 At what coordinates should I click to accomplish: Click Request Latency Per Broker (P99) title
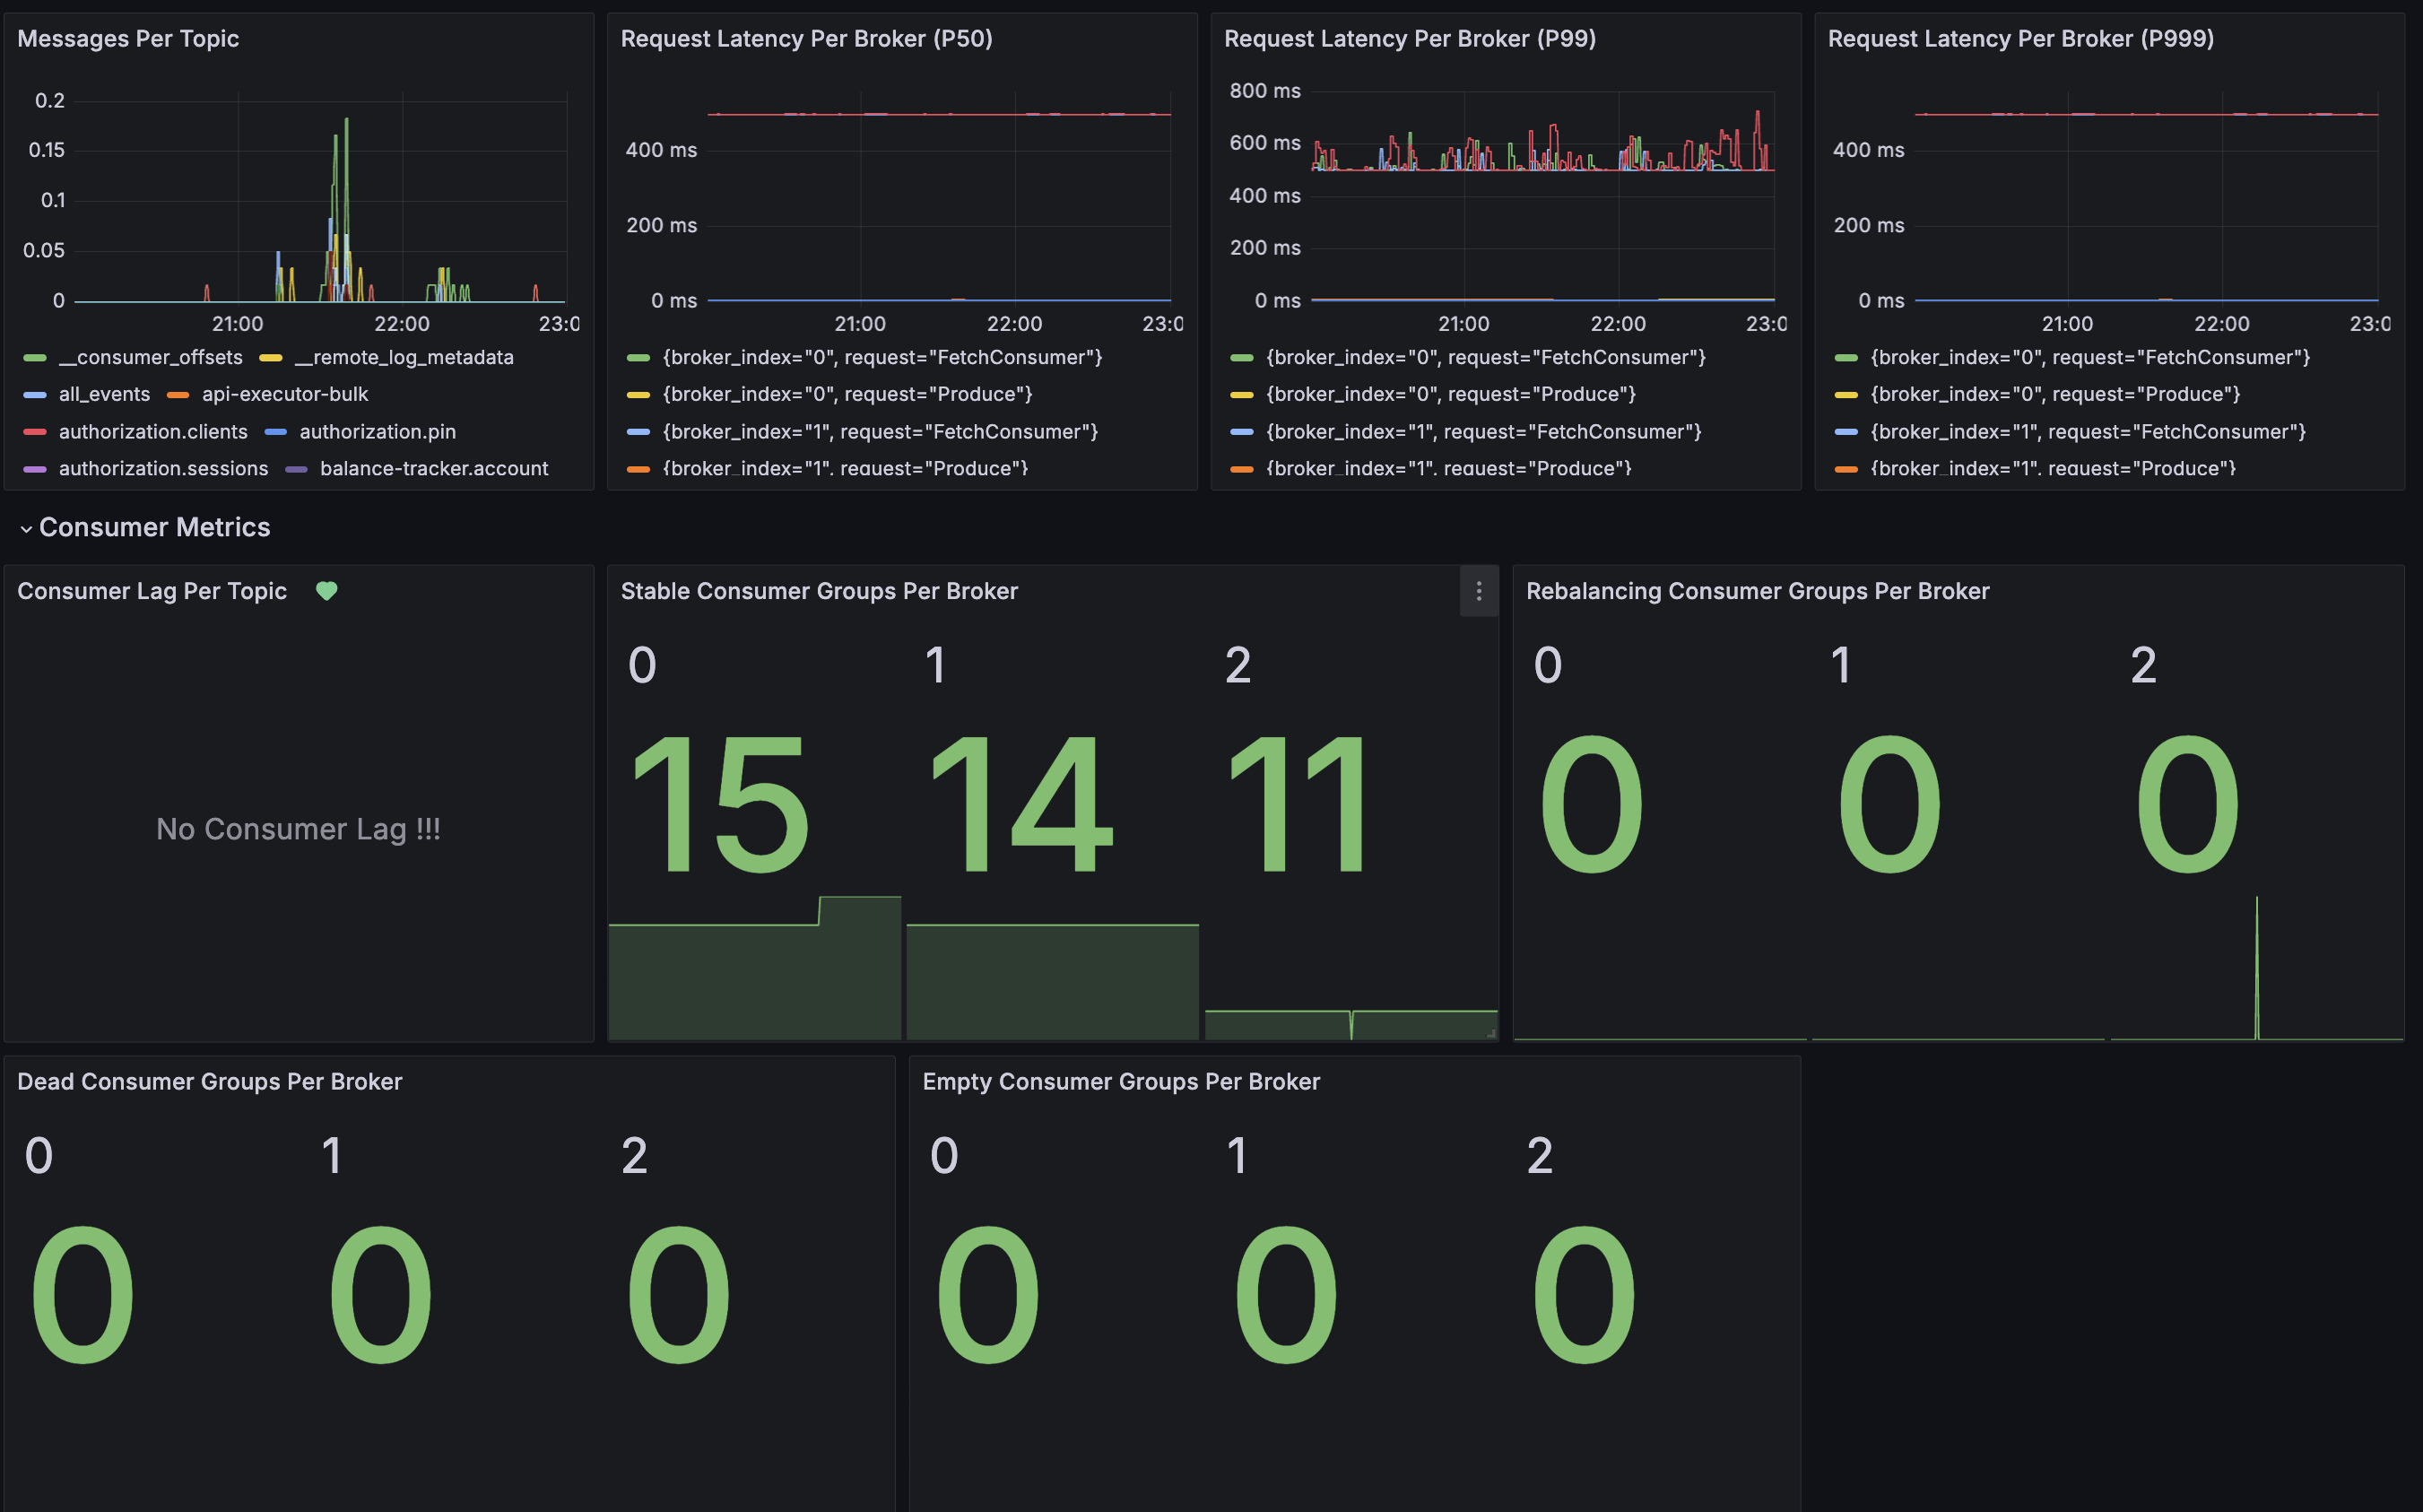tap(1409, 39)
